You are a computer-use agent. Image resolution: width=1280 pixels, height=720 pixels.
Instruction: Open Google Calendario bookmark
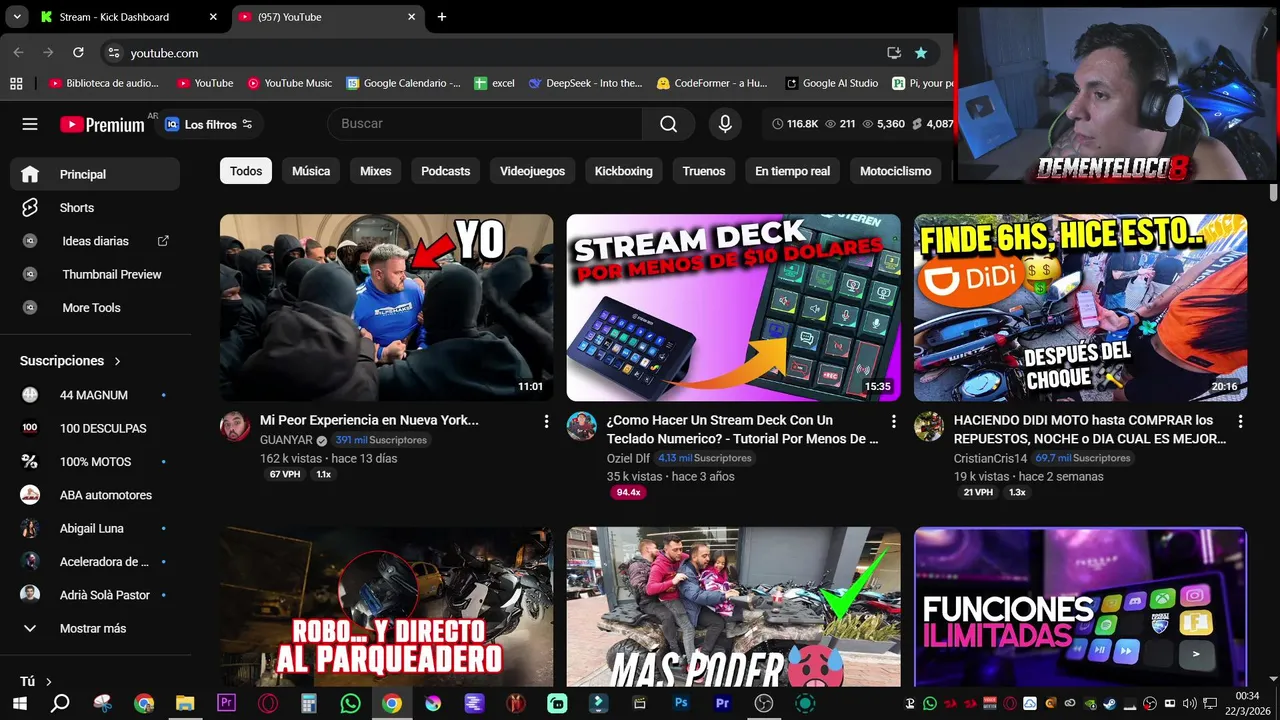tap(403, 83)
